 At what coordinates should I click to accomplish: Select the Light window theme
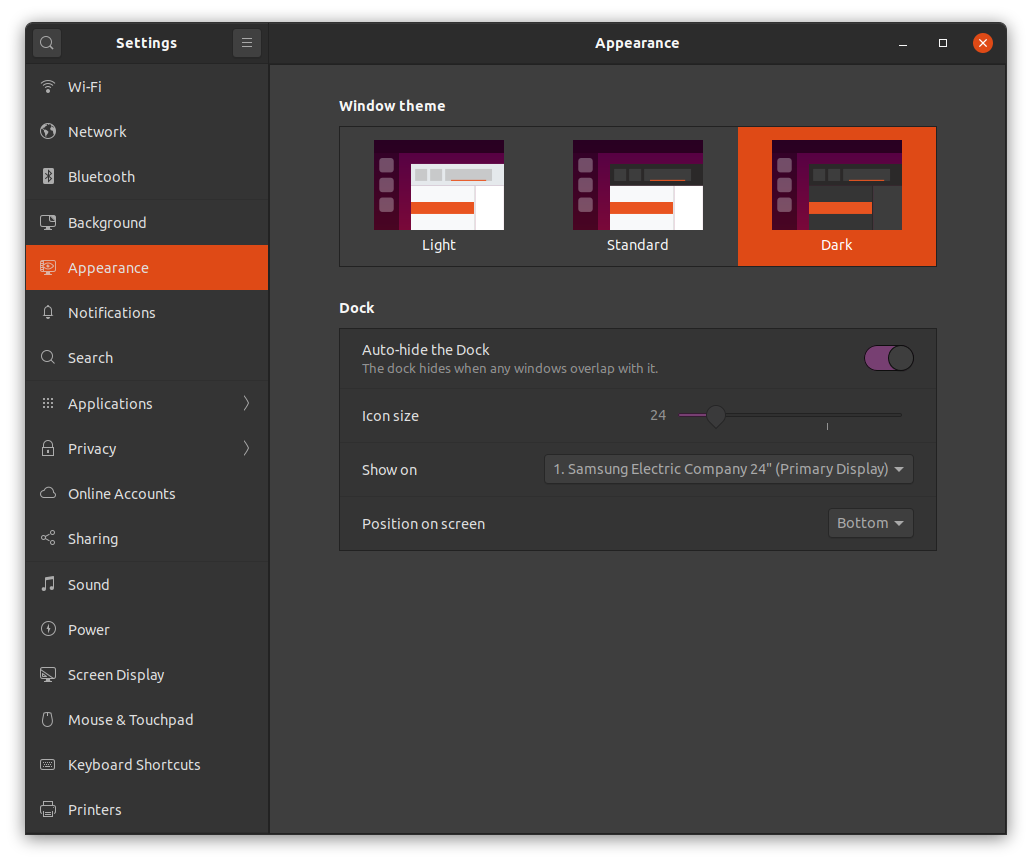tap(439, 196)
